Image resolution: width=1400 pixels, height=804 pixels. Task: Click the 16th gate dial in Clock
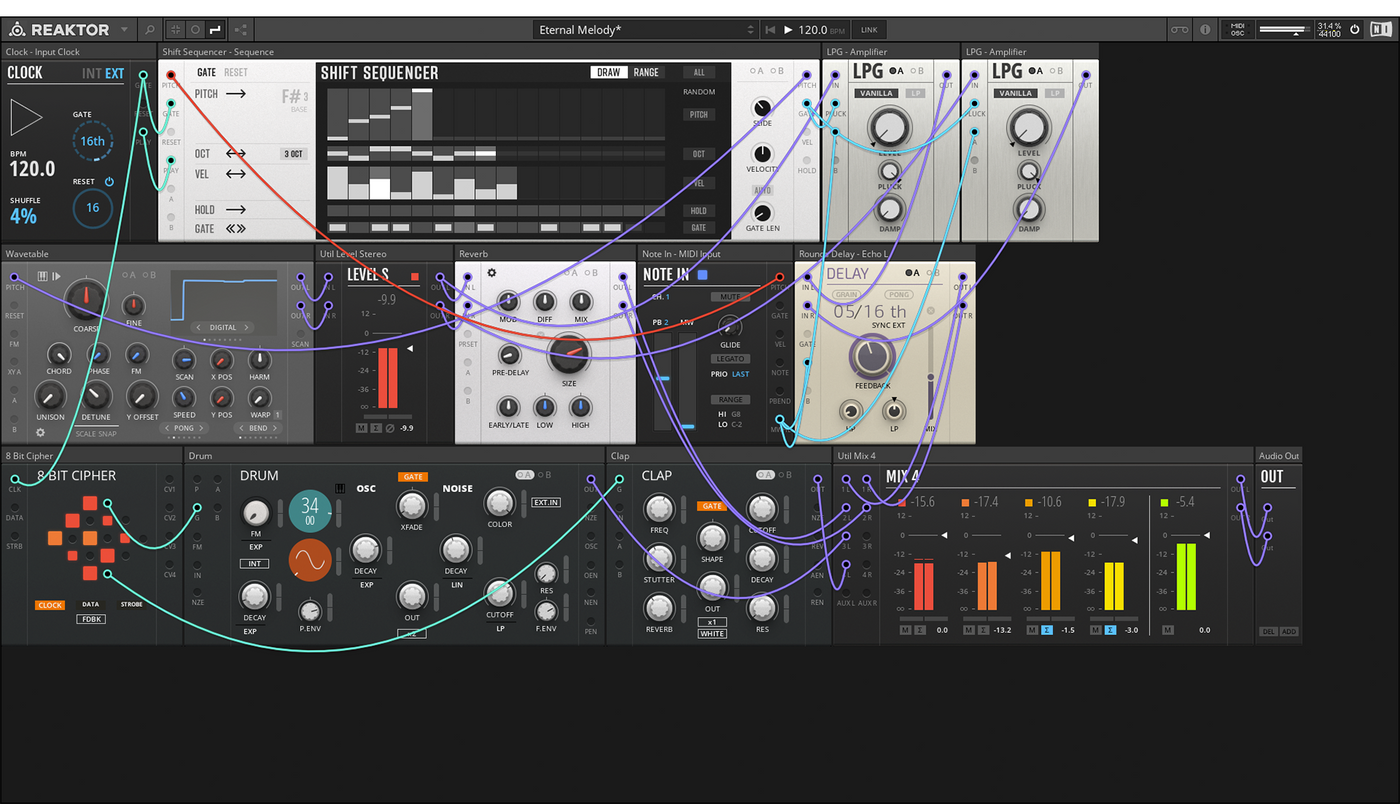(93, 141)
